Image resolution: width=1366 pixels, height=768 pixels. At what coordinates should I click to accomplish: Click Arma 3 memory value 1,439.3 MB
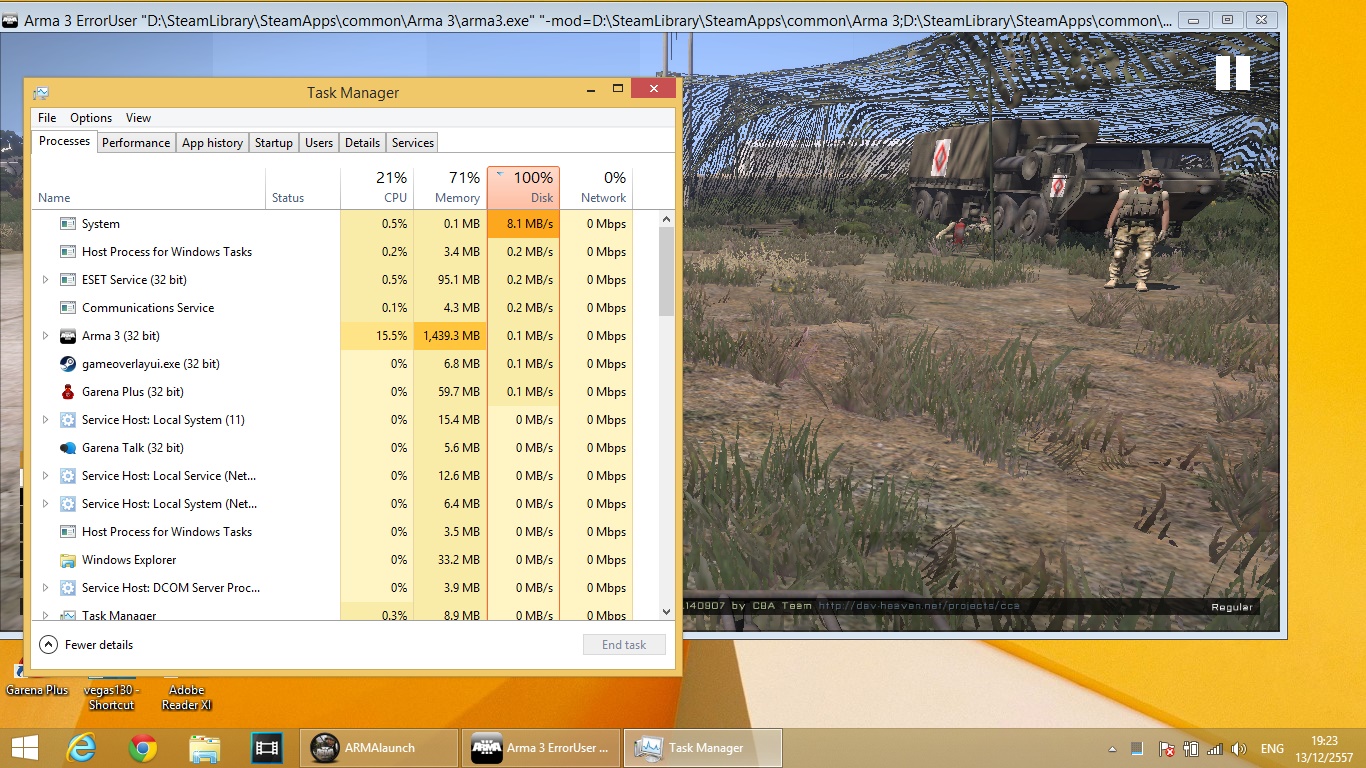click(450, 336)
